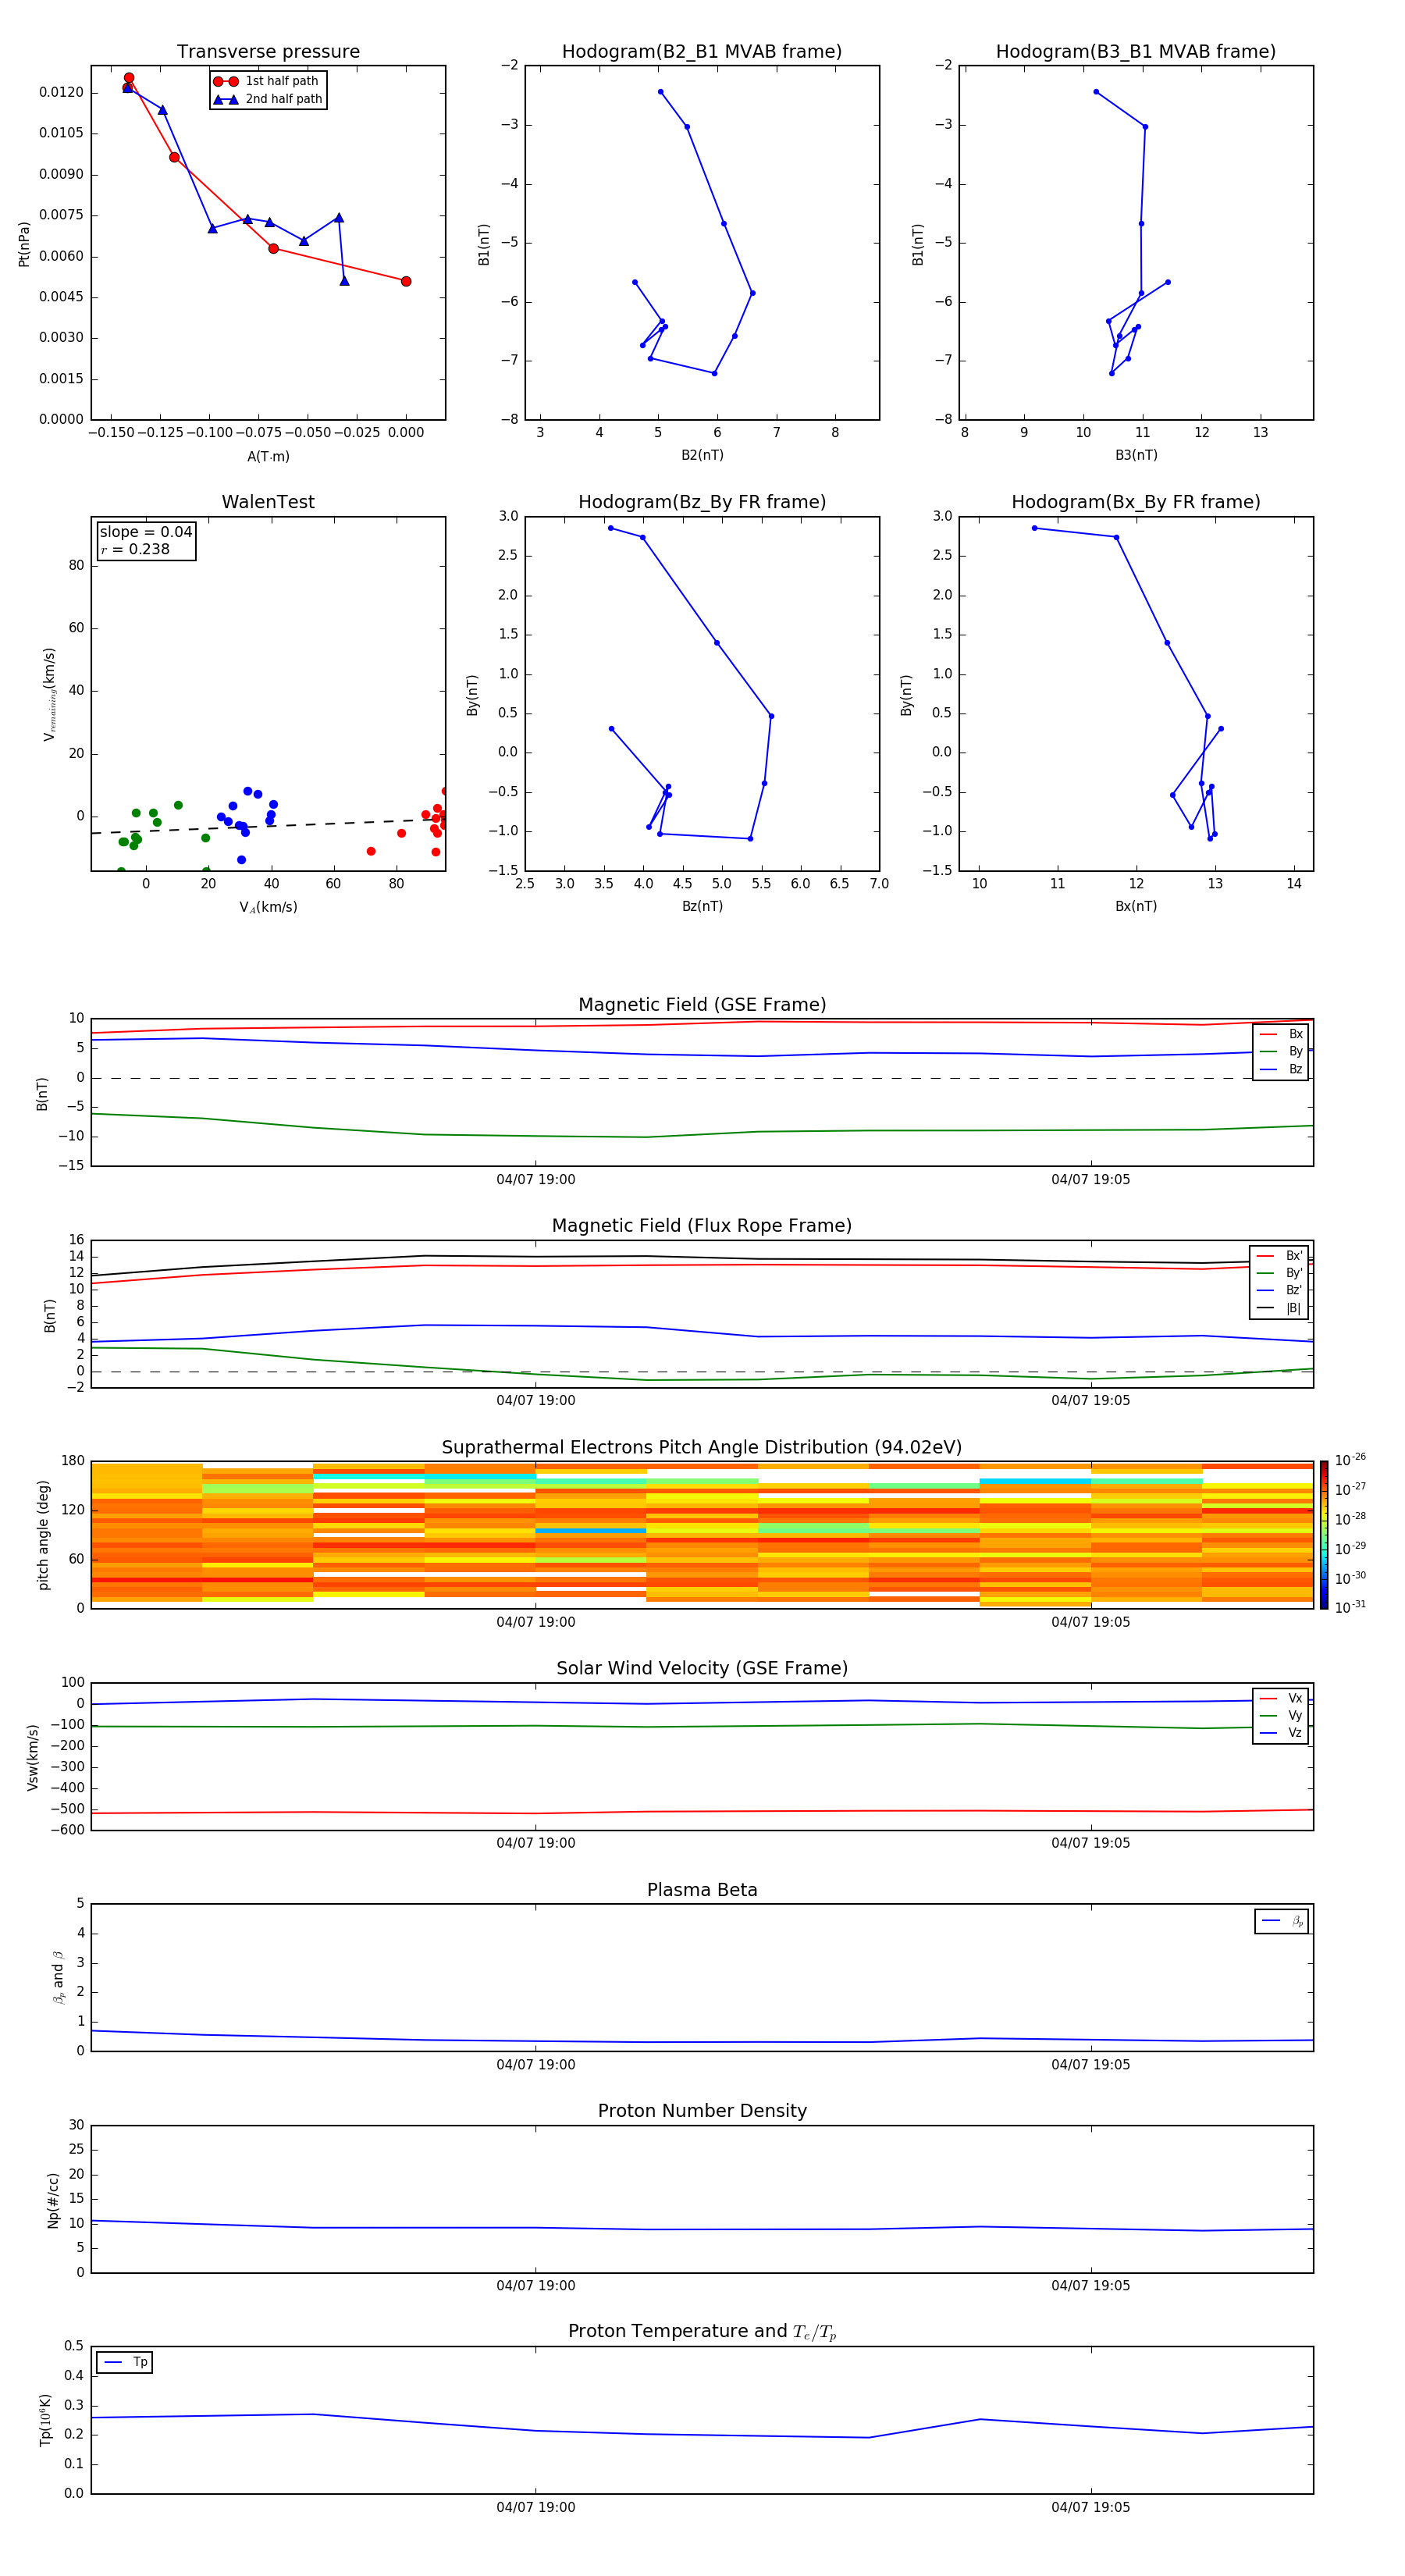Click 'Magnetic Field (GSE Frame)' title

(702, 1005)
